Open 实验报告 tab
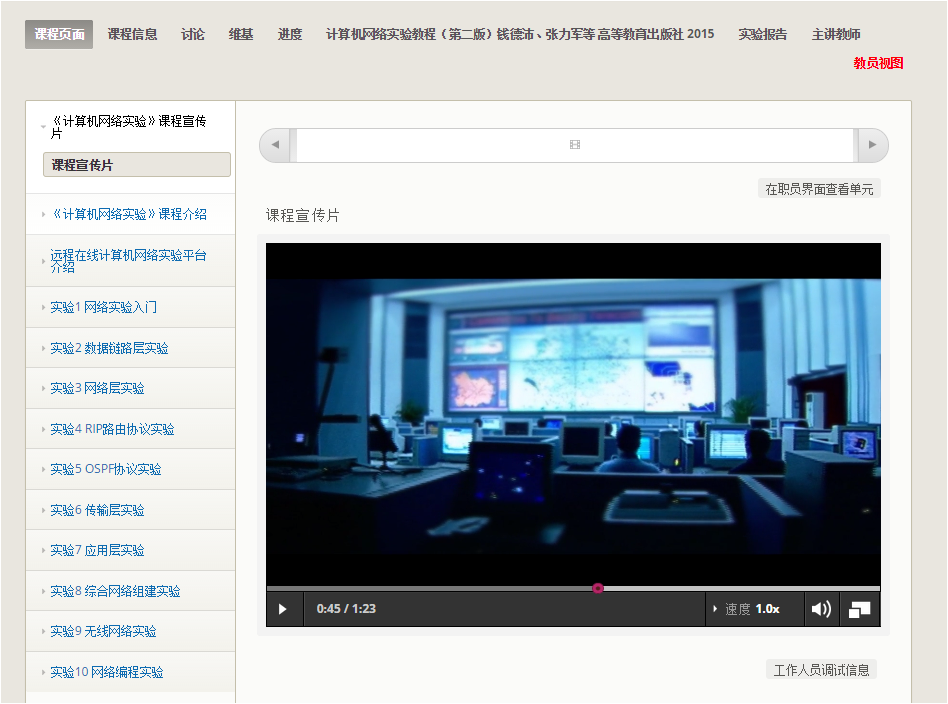 coord(763,35)
